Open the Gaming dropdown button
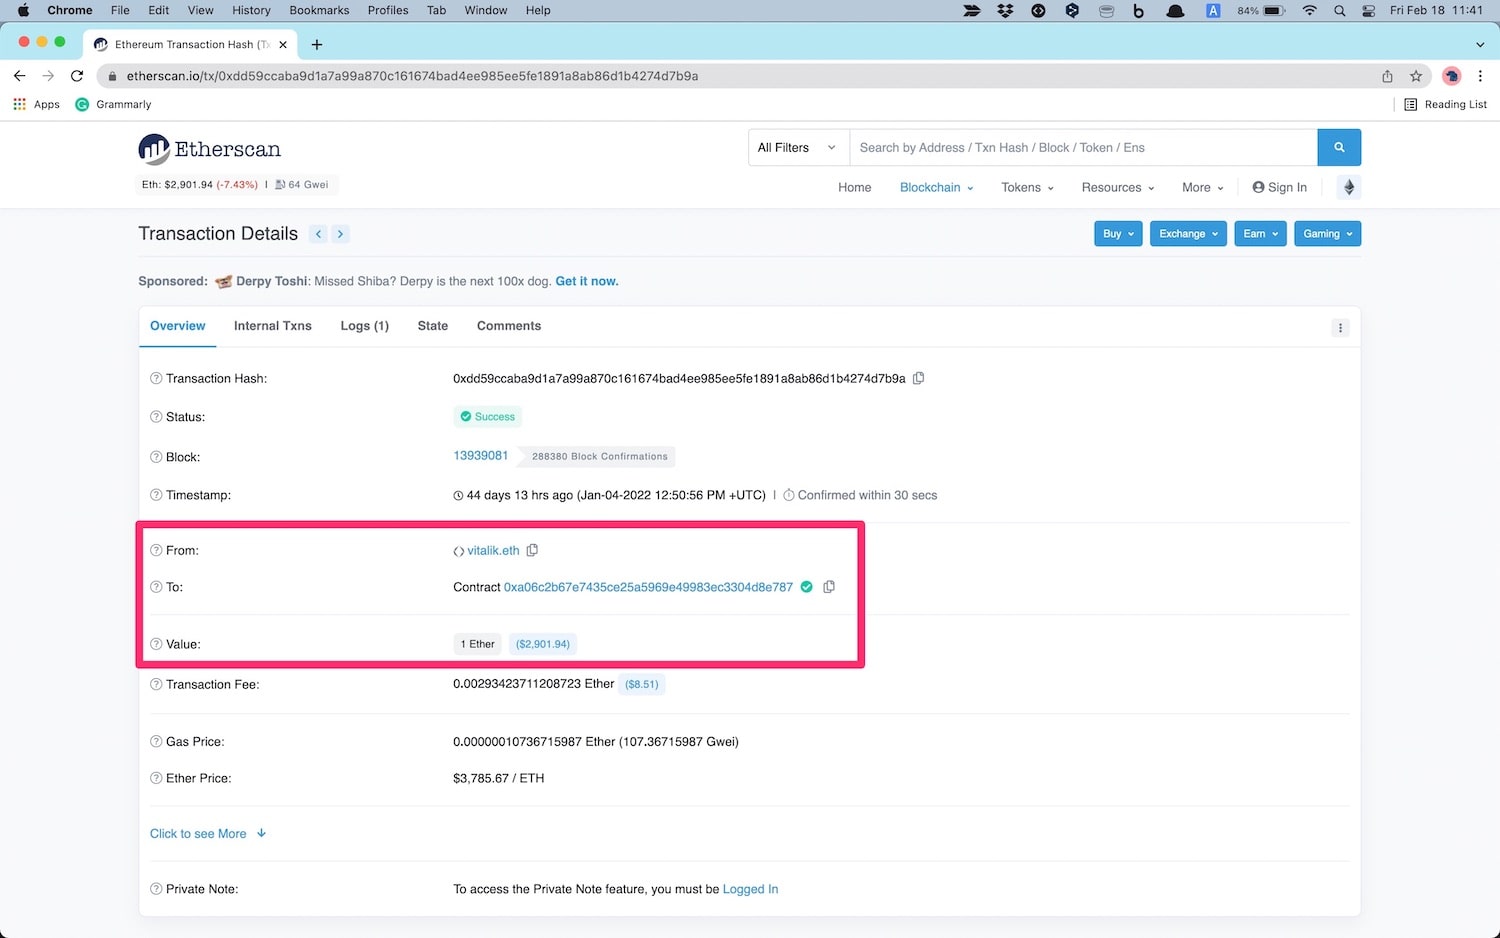This screenshot has width=1500, height=938. click(1327, 234)
